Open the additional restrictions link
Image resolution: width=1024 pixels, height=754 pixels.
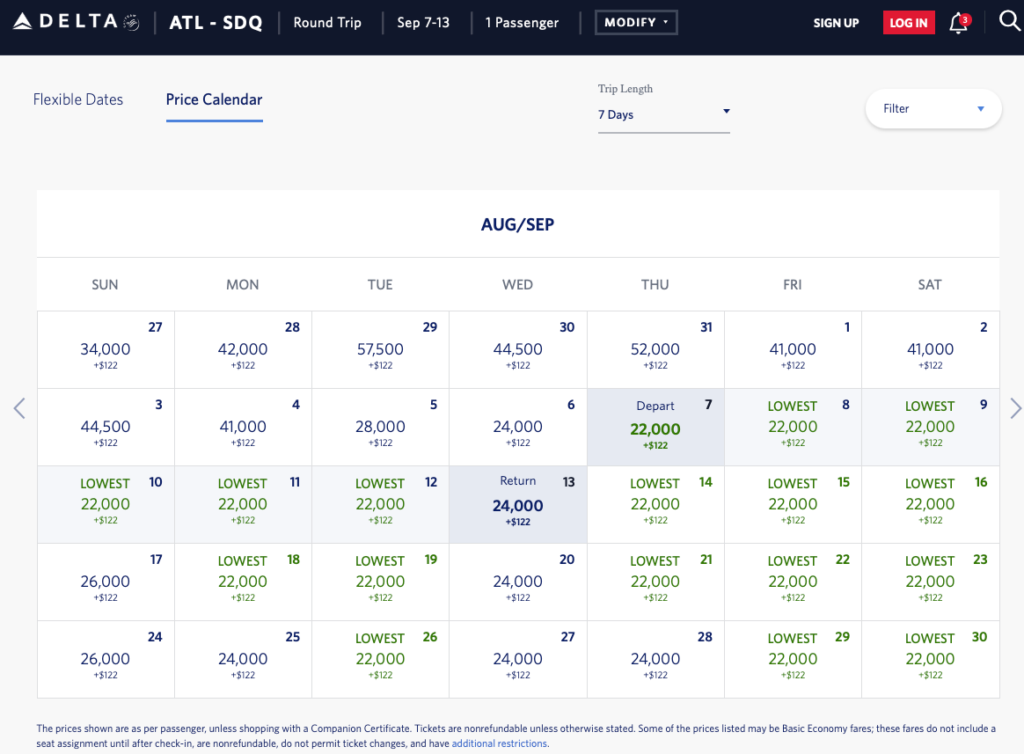[499, 744]
